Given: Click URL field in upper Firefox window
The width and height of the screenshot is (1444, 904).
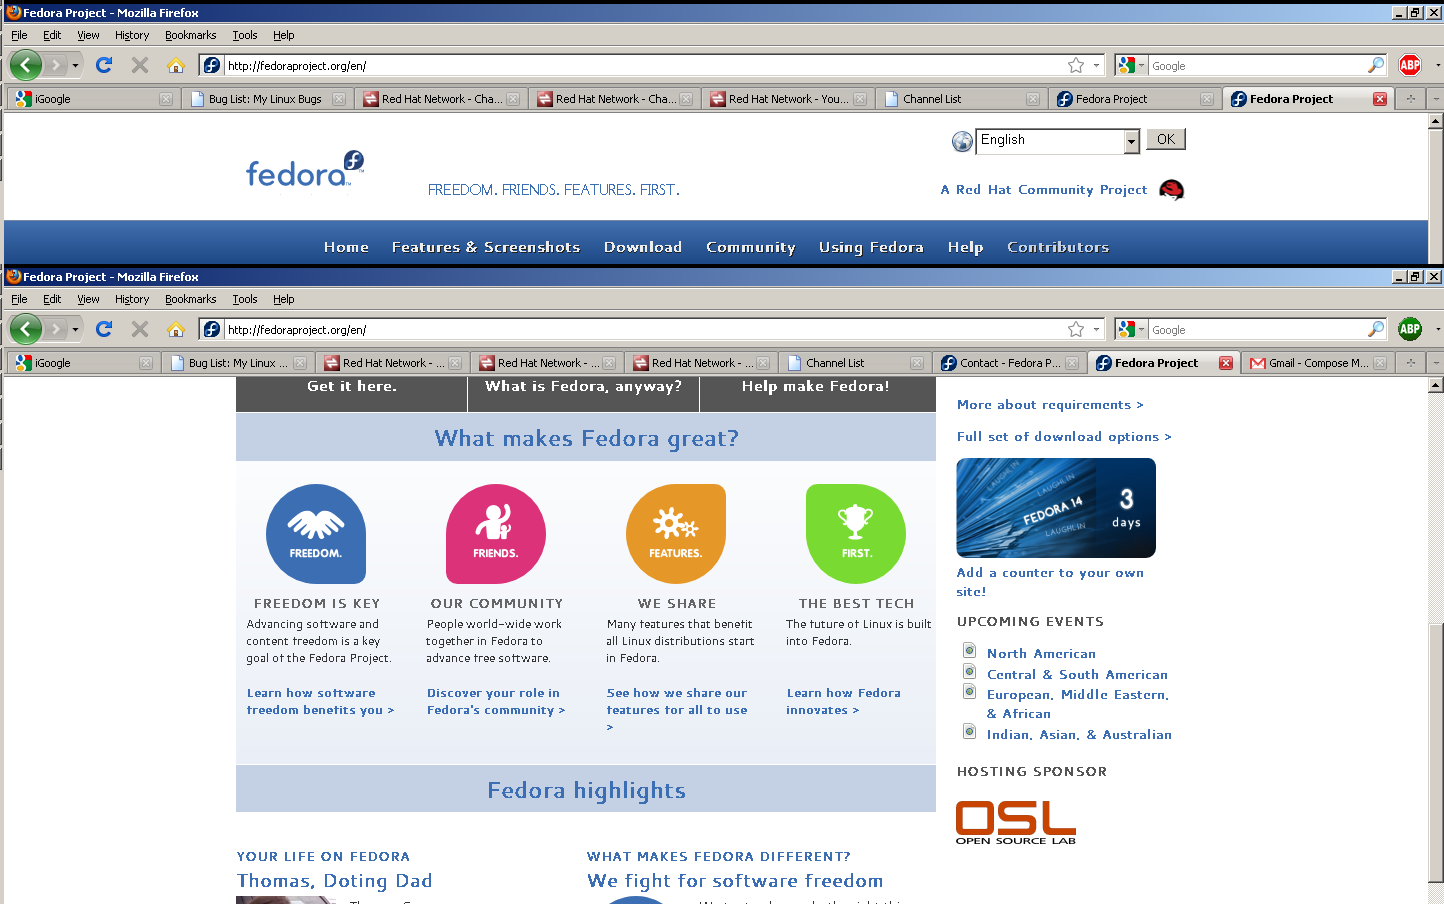Looking at the screenshot, I should point(644,65).
